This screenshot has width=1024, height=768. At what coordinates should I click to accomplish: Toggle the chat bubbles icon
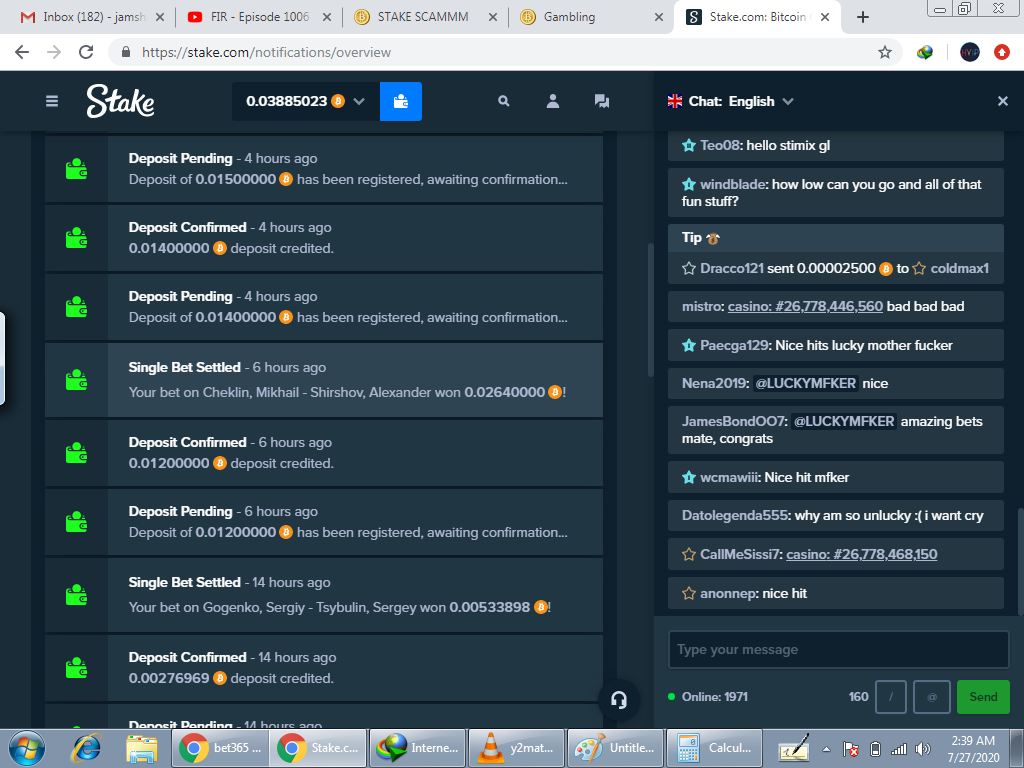601,101
